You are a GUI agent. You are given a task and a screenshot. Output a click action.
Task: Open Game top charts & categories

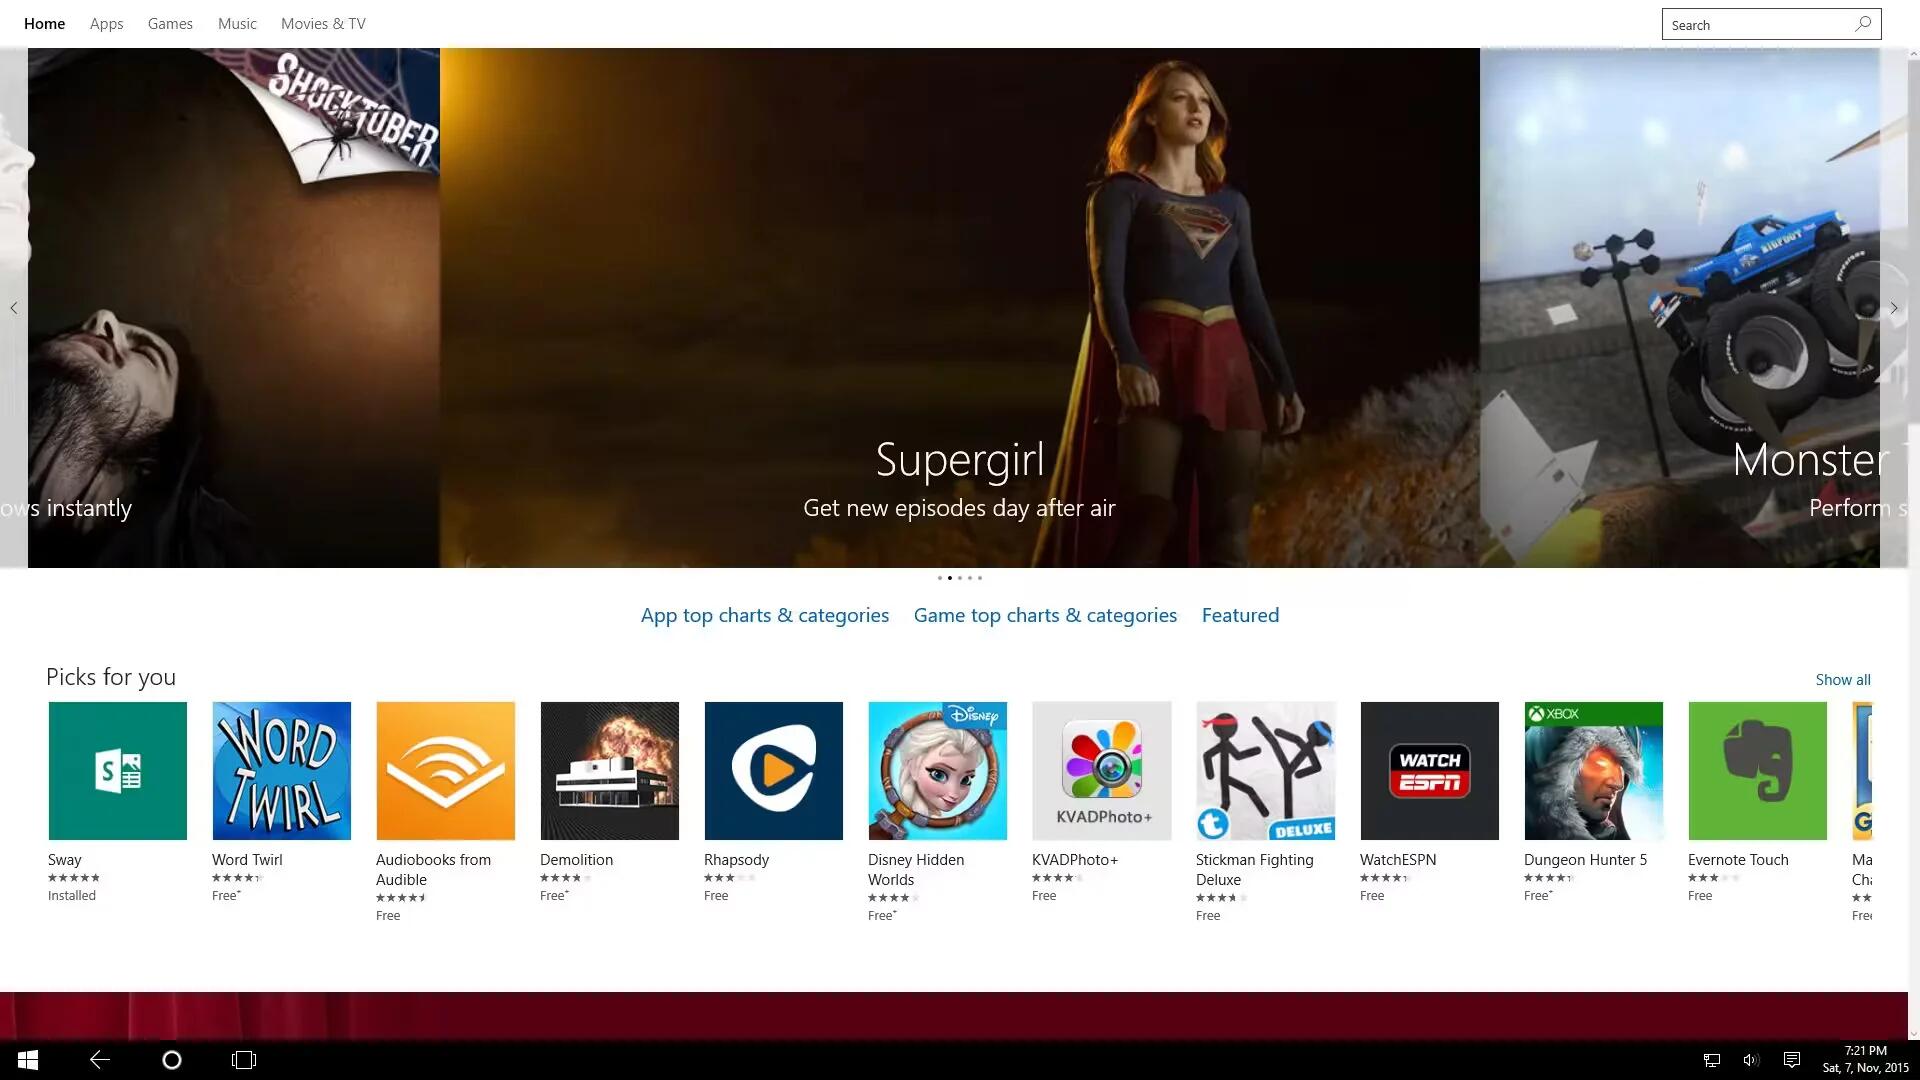(1045, 616)
